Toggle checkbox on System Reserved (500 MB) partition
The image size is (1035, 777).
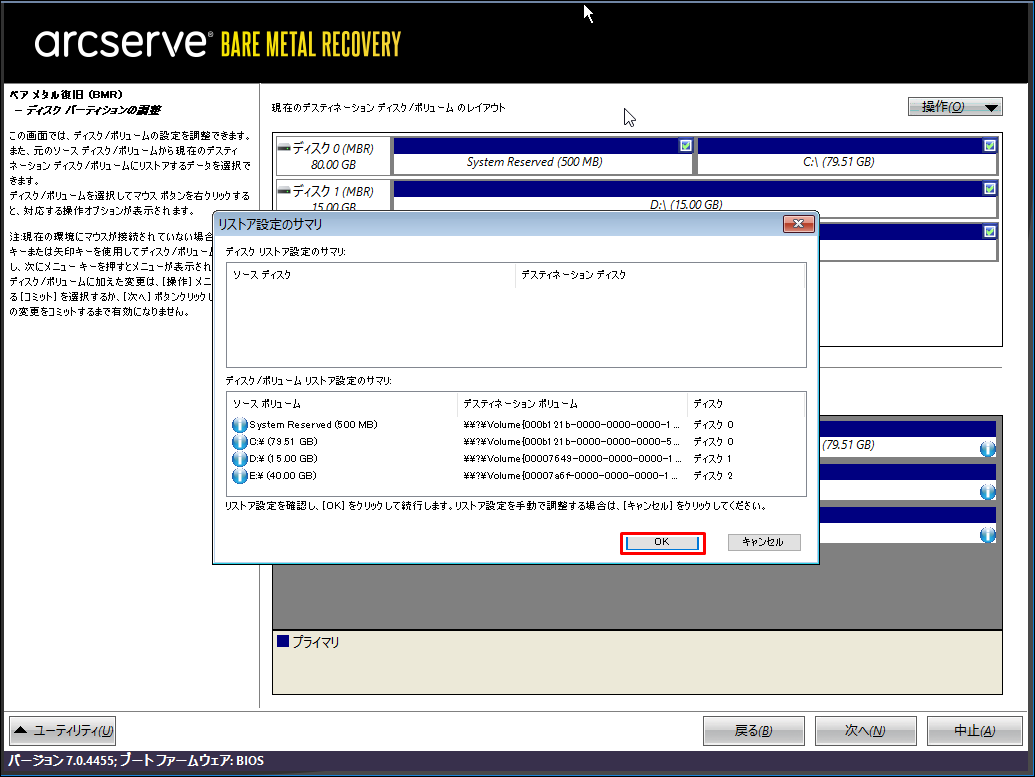point(686,145)
